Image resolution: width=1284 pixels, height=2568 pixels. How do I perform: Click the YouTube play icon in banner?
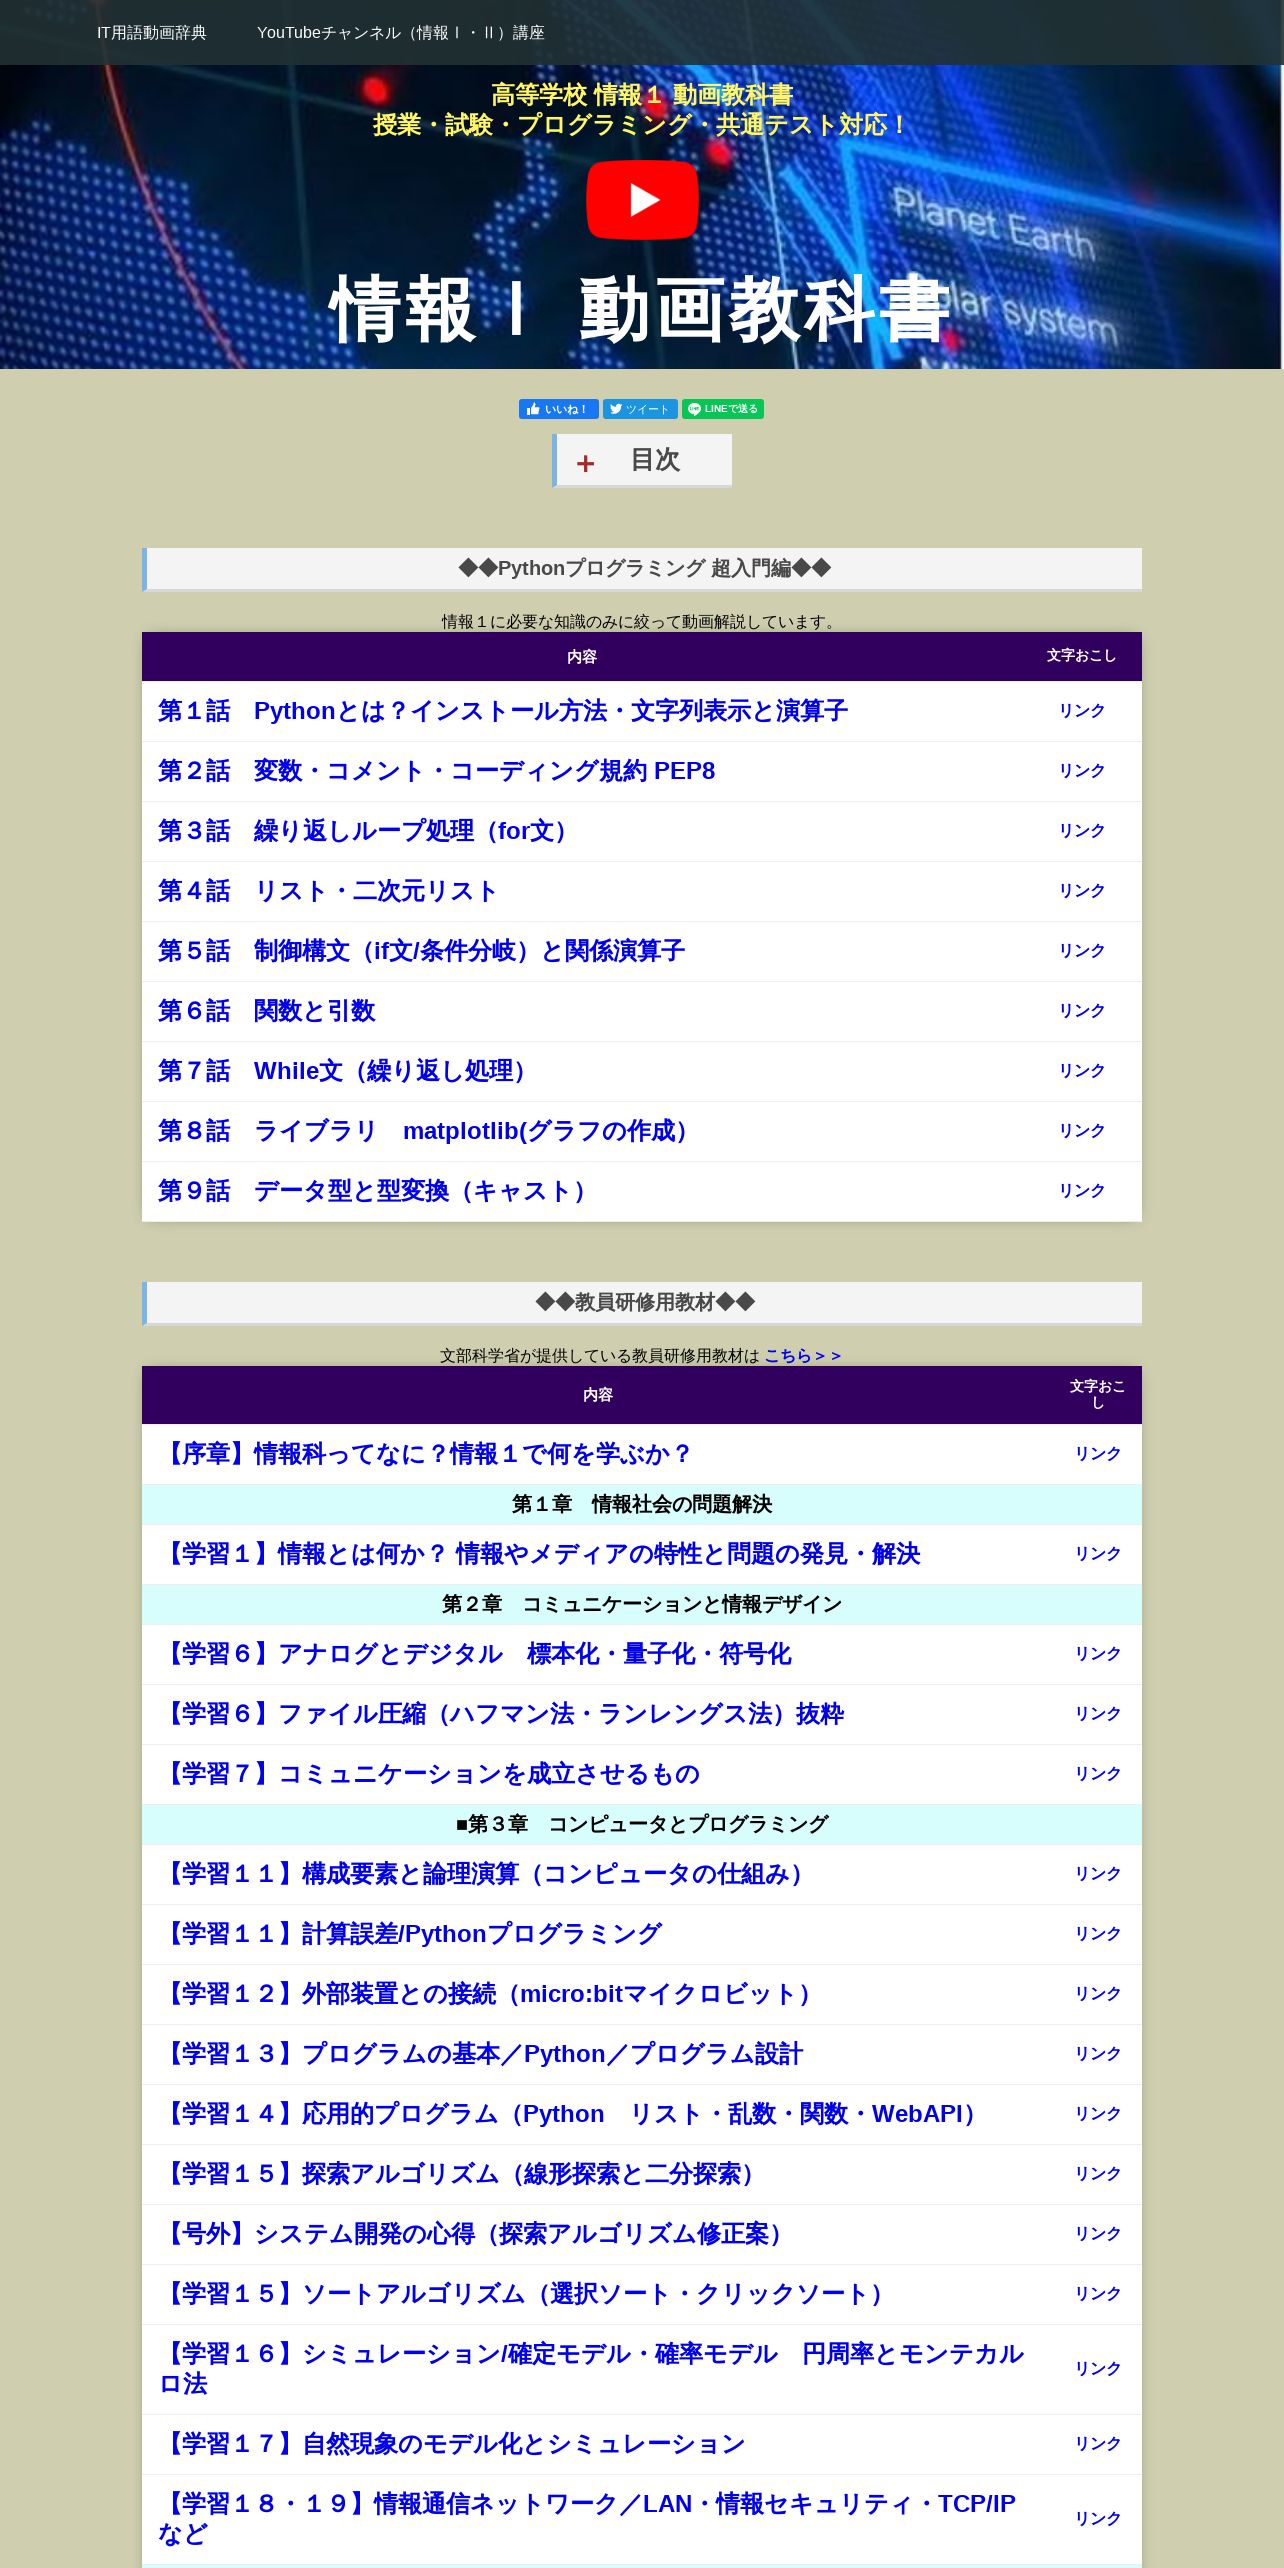pos(642,200)
